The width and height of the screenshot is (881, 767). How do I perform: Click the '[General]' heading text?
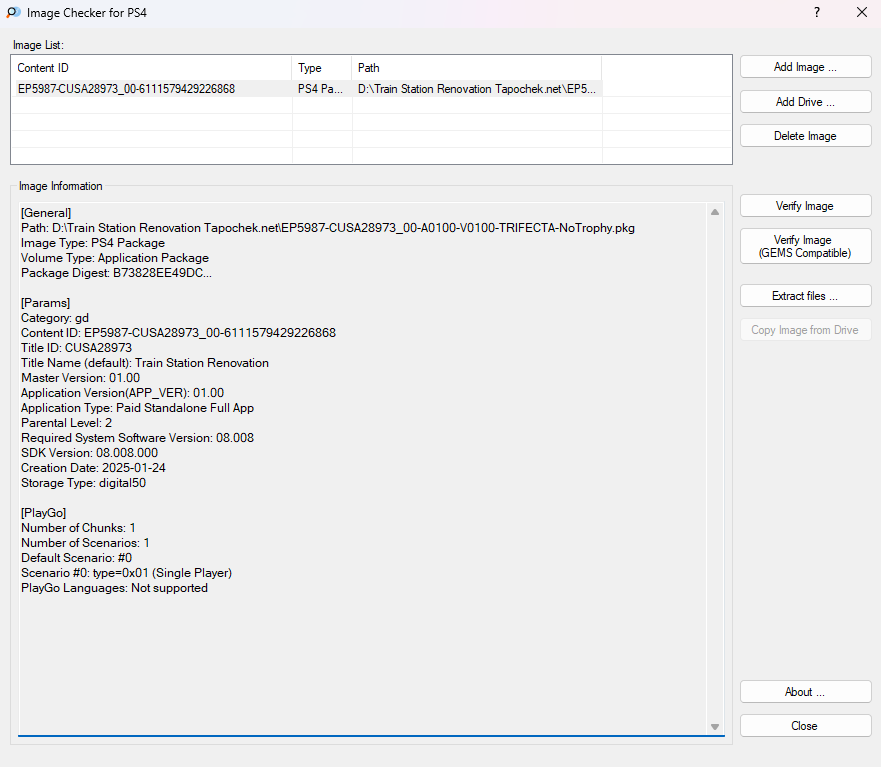point(46,213)
